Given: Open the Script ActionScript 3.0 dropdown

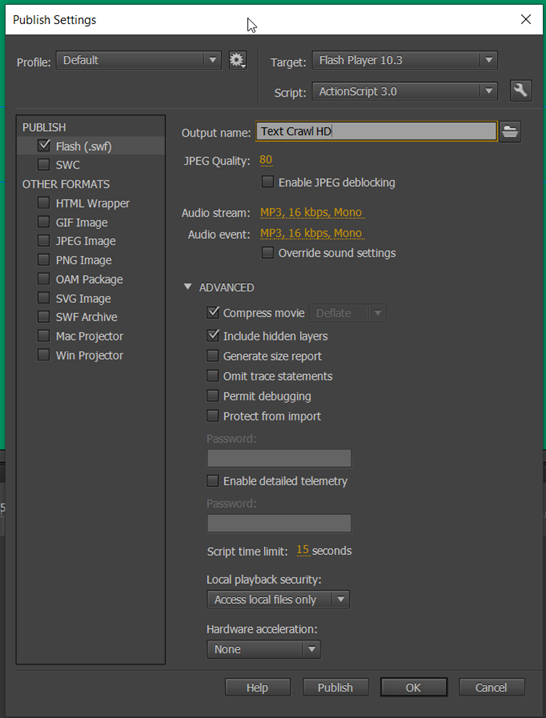Looking at the screenshot, I should 405,91.
